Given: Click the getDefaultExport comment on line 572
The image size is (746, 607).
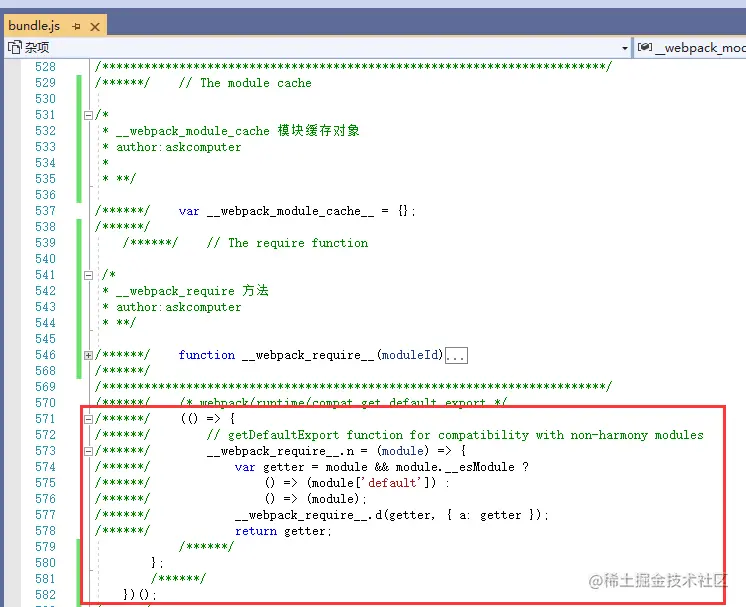Looking at the screenshot, I should 455,435.
